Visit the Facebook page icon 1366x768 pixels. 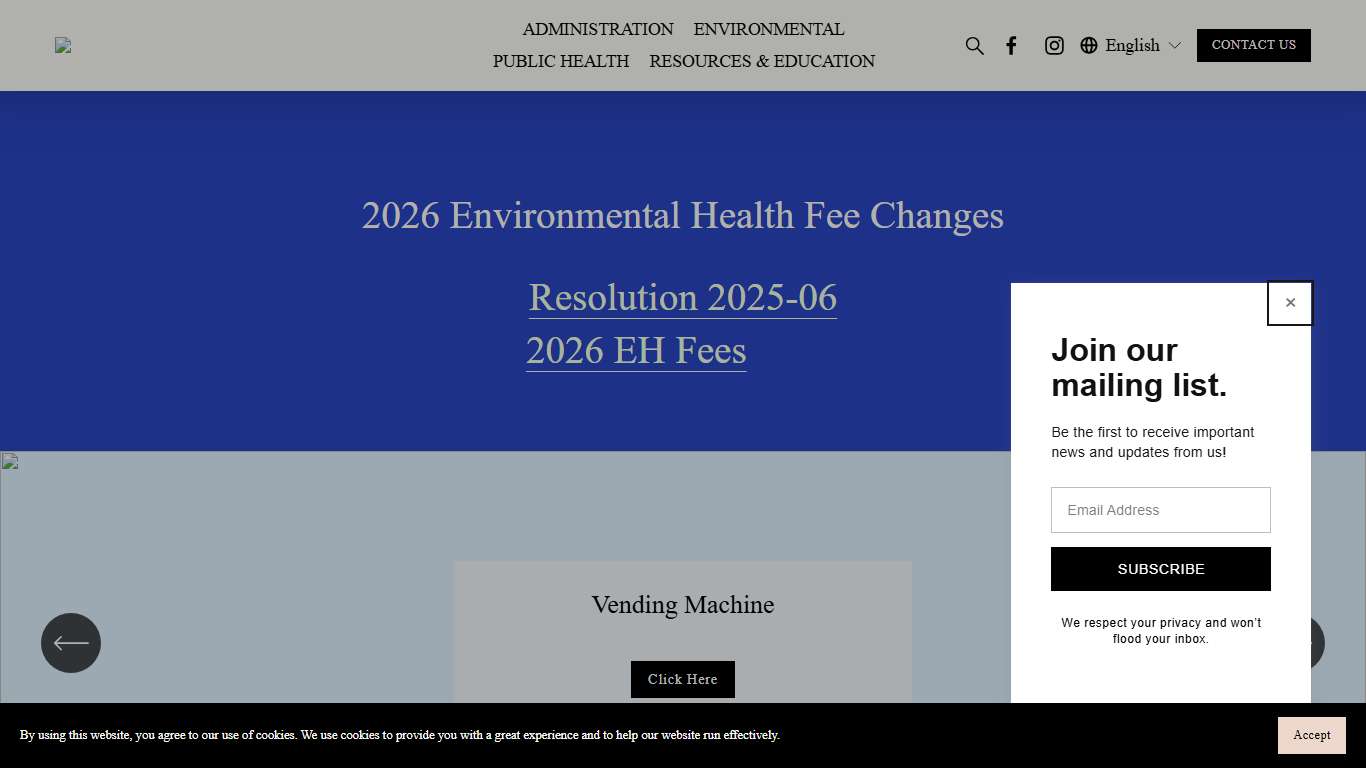coord(1011,46)
